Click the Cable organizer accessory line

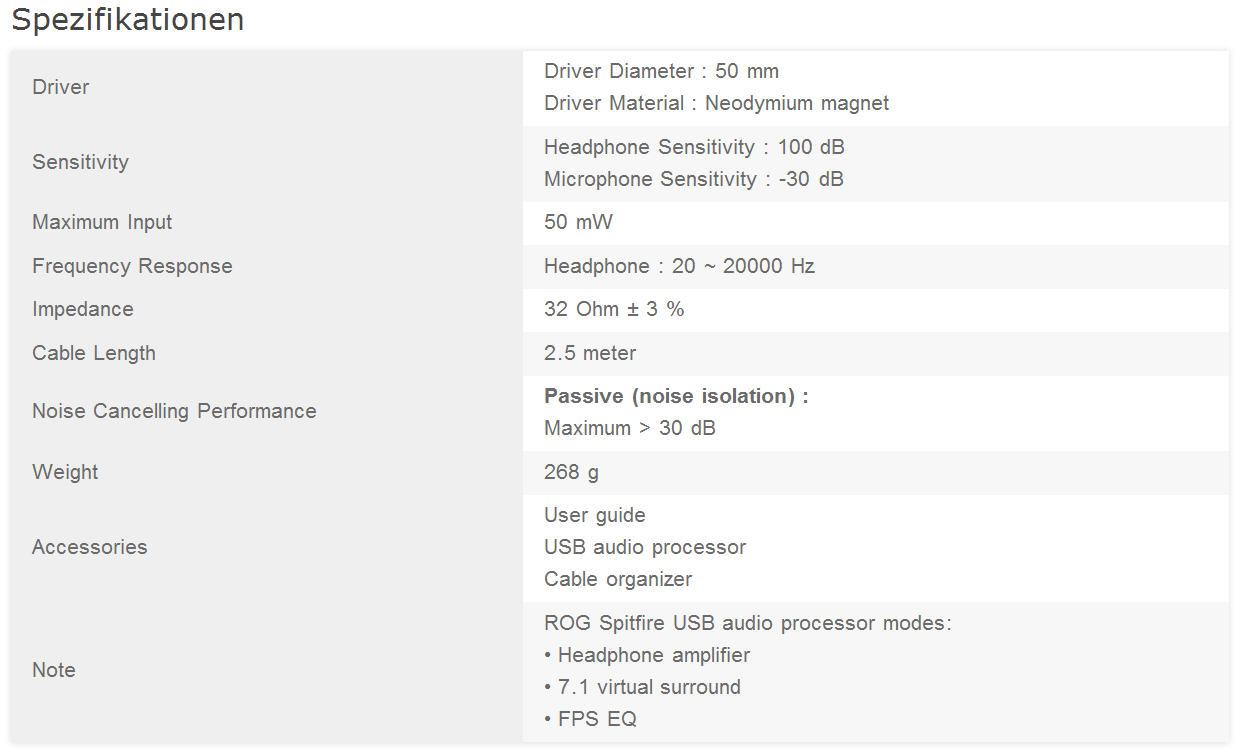tap(618, 579)
